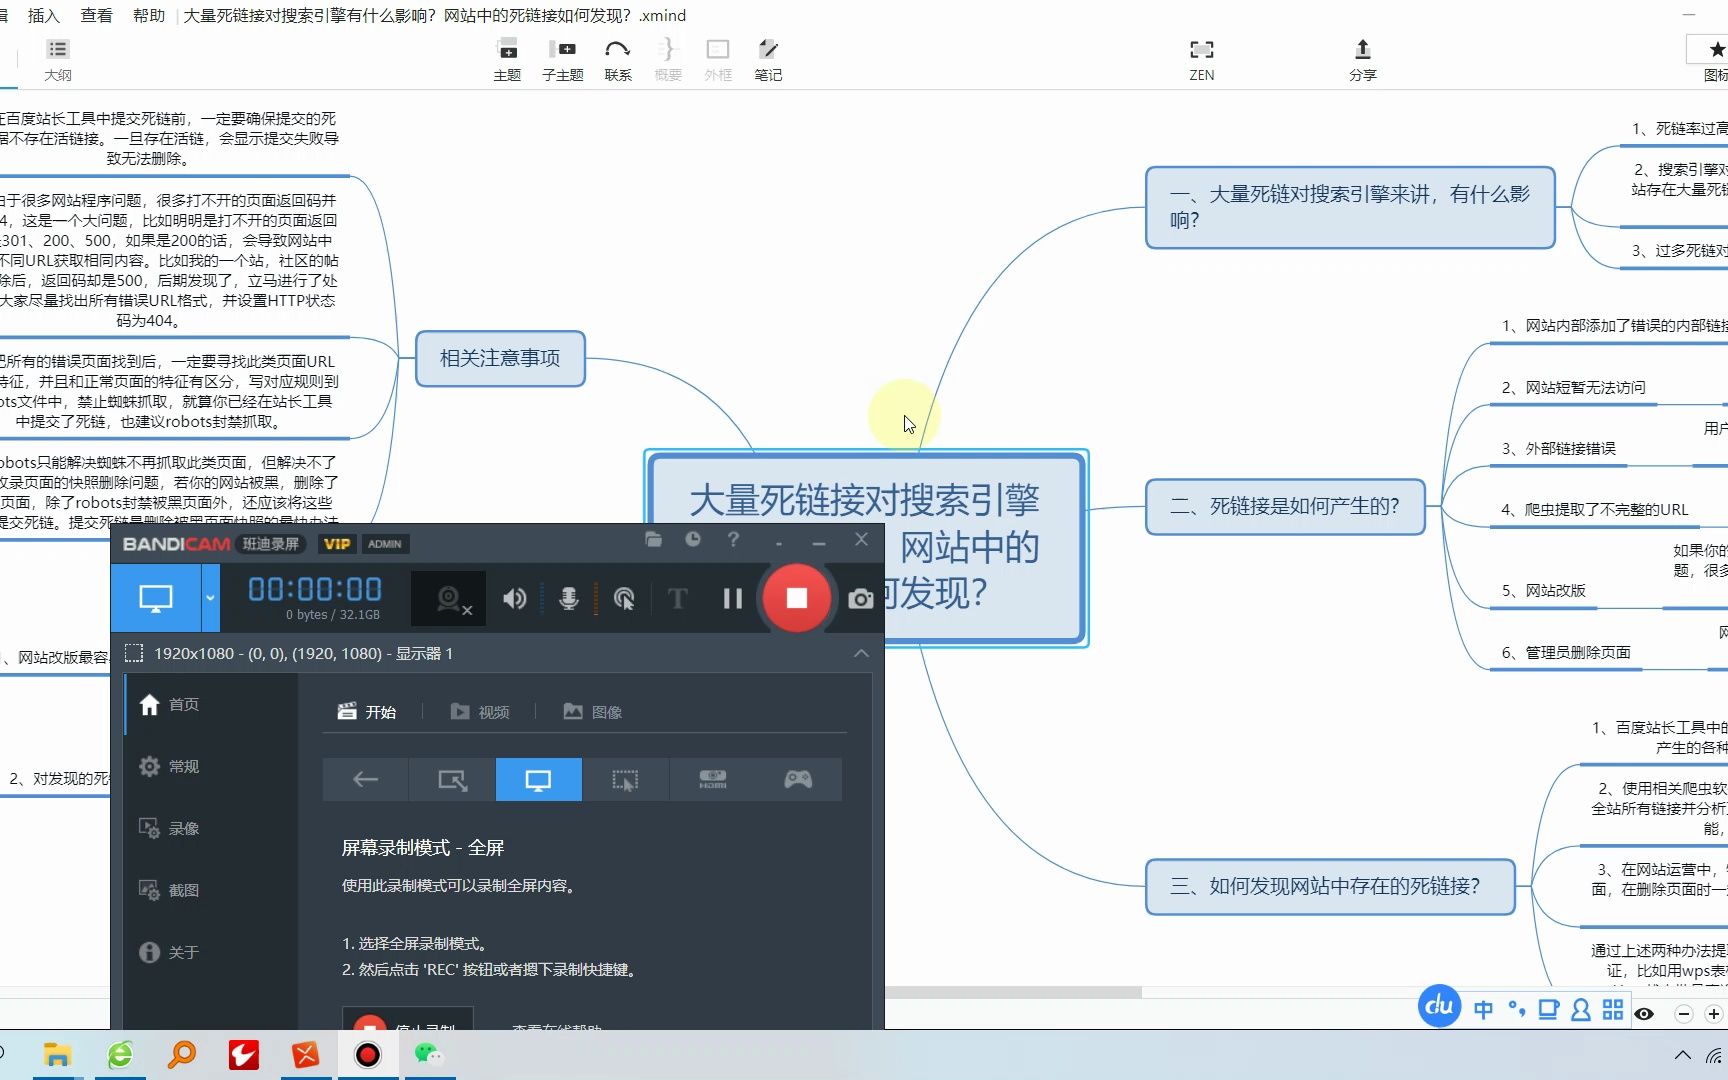Select topic 二、死链接是如何产生的?
Screen dimensions: 1728x1080
coord(1285,507)
